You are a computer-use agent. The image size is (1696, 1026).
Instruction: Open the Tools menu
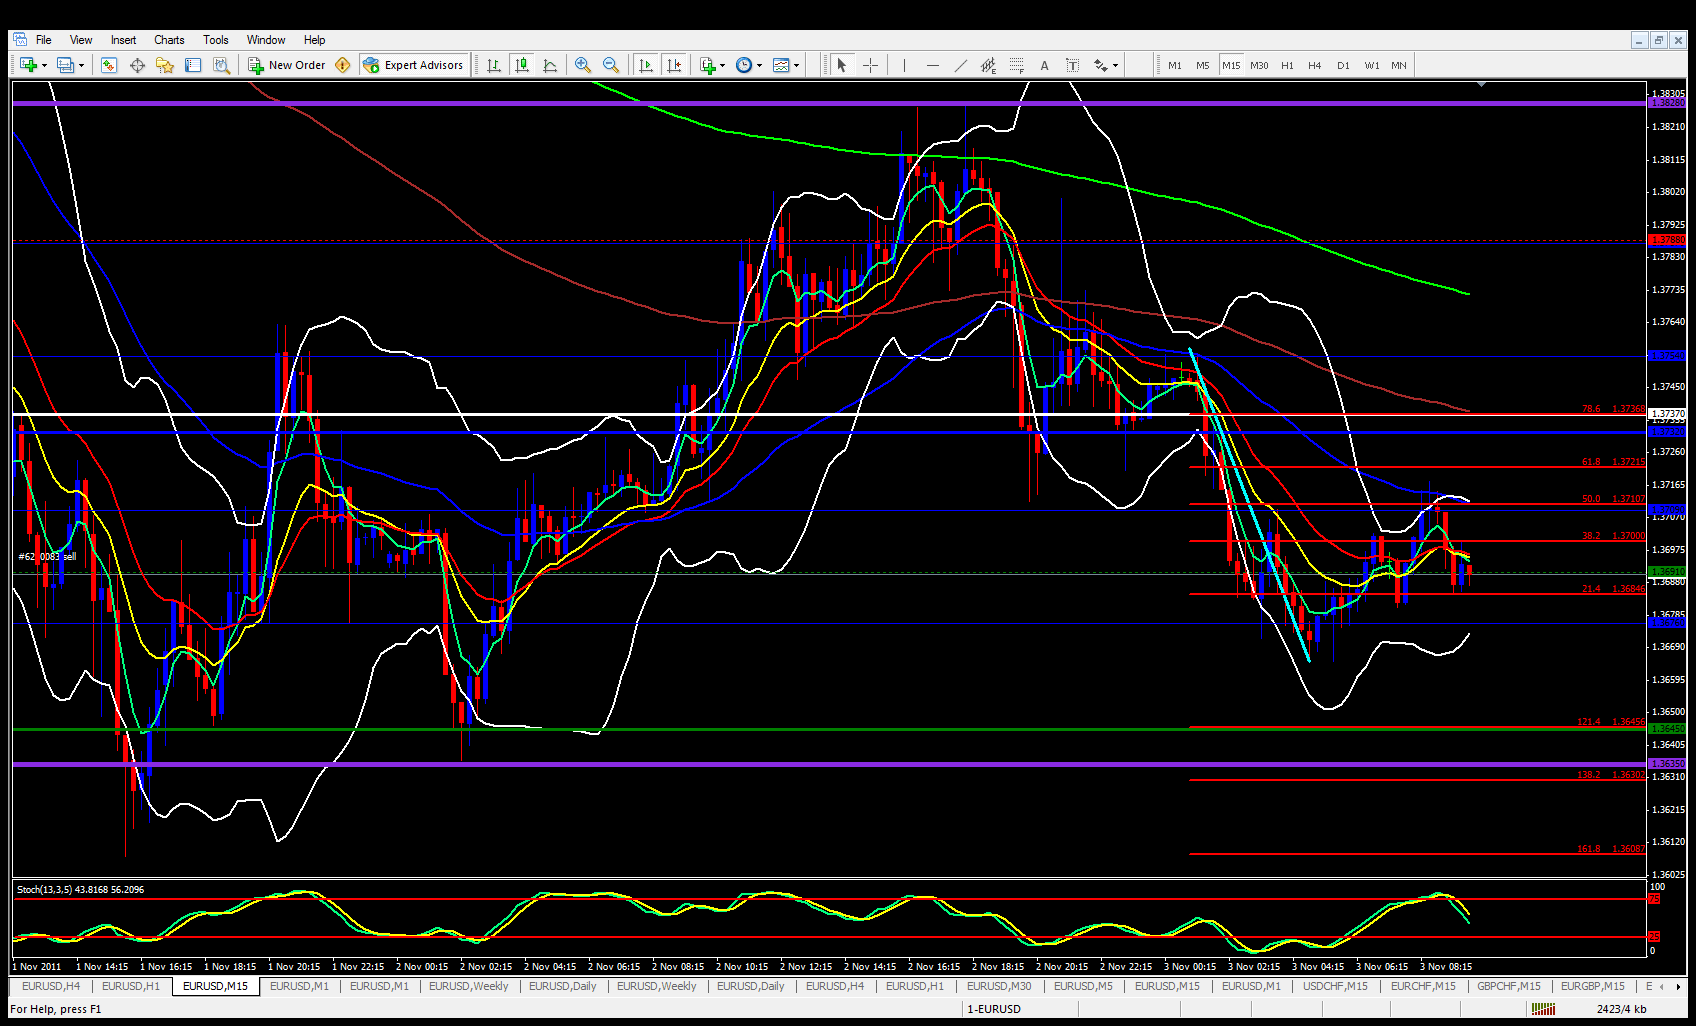point(216,40)
